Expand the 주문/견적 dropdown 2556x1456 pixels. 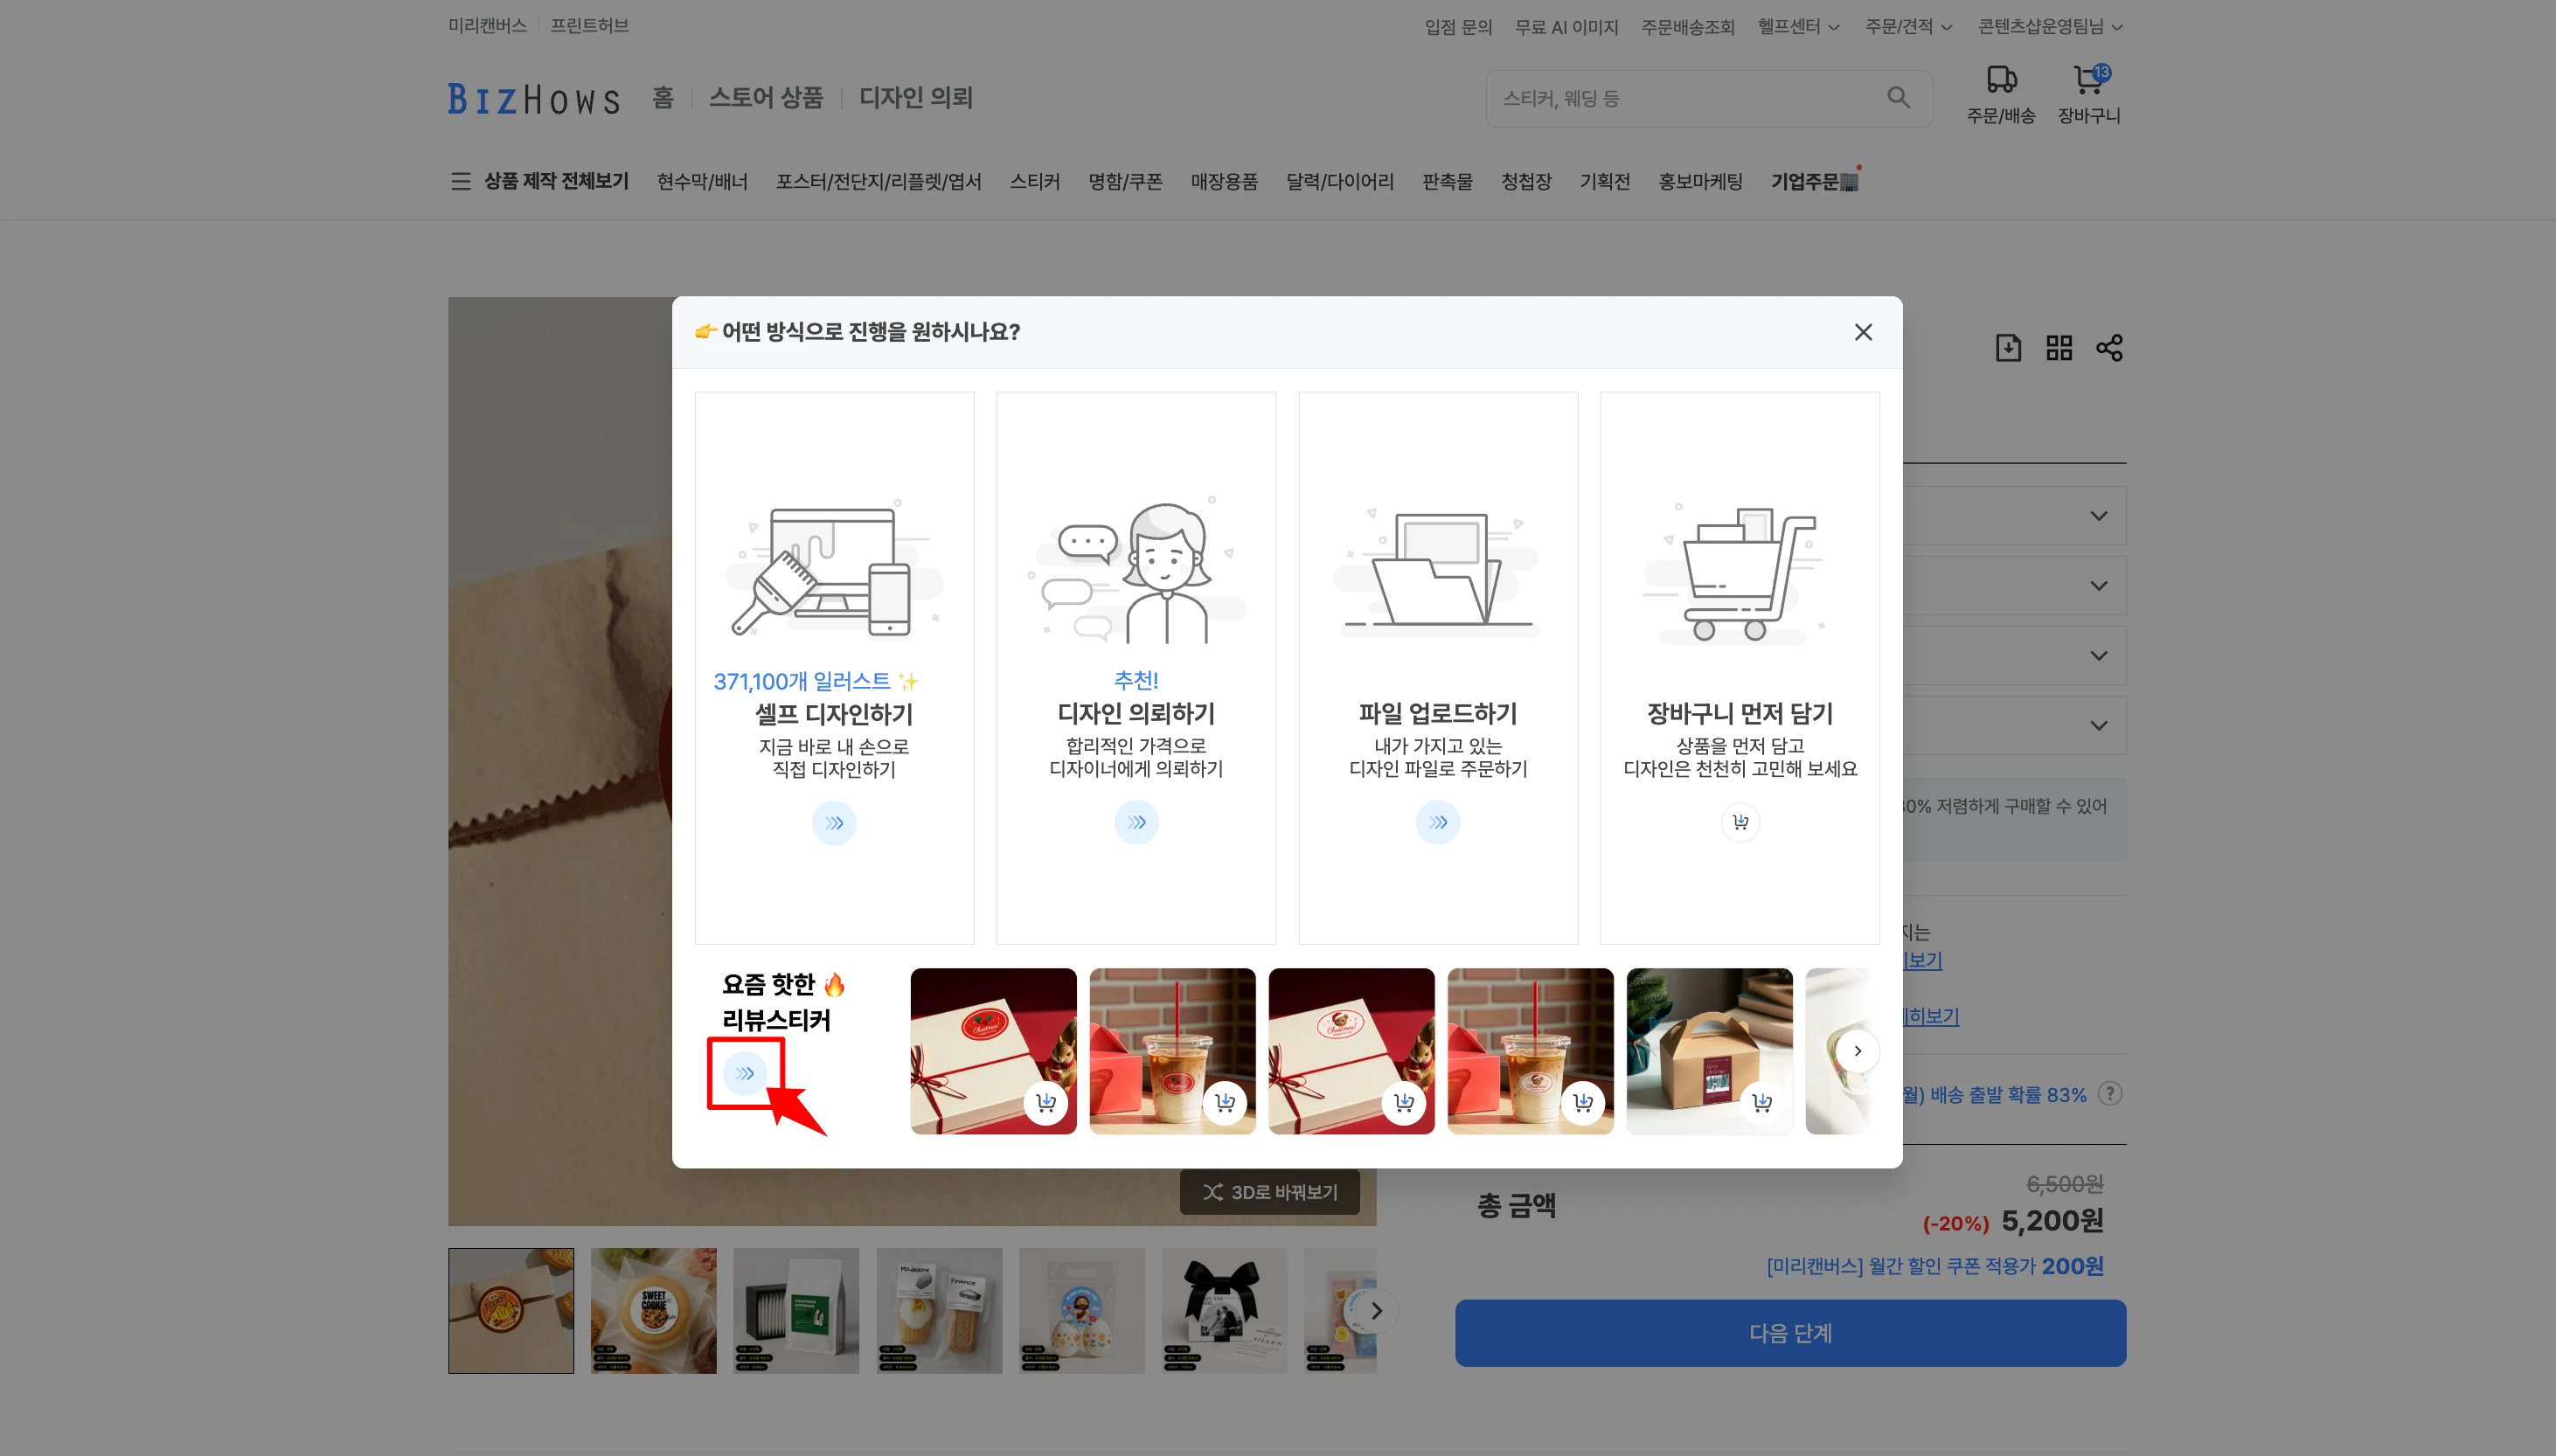tap(1908, 27)
